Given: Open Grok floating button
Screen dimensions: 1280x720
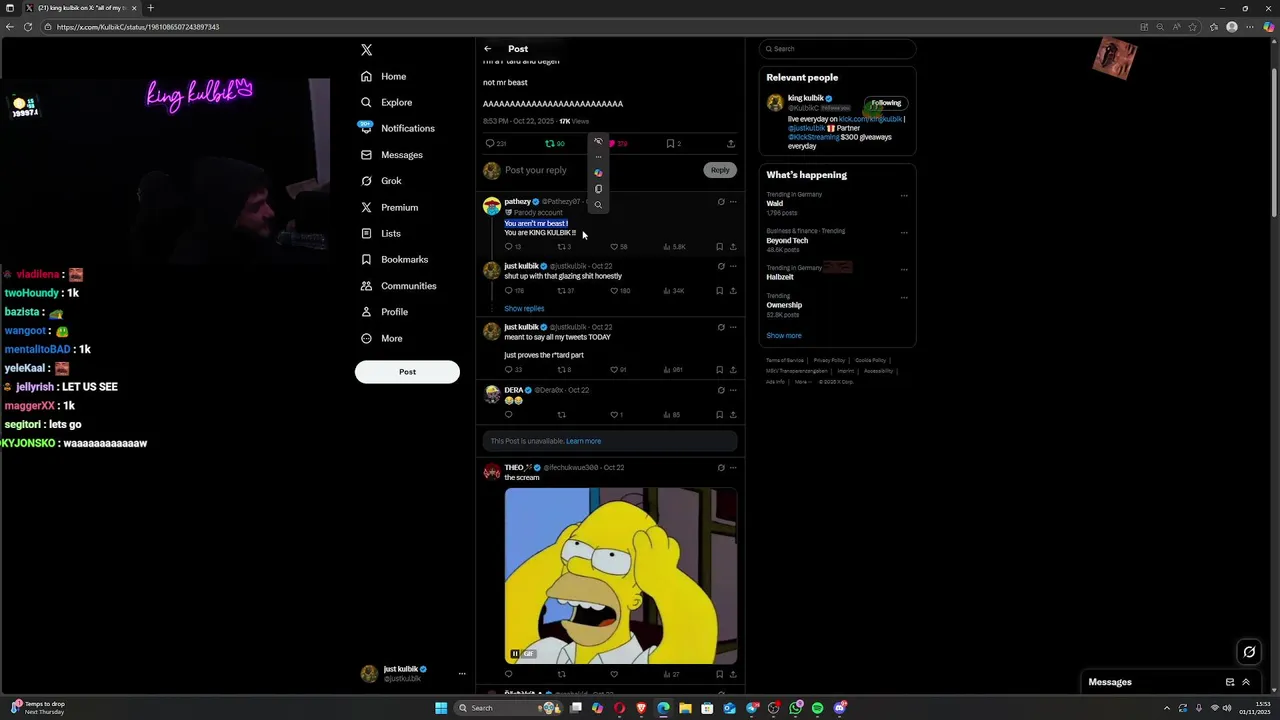Looking at the screenshot, I should pos(1249,652).
